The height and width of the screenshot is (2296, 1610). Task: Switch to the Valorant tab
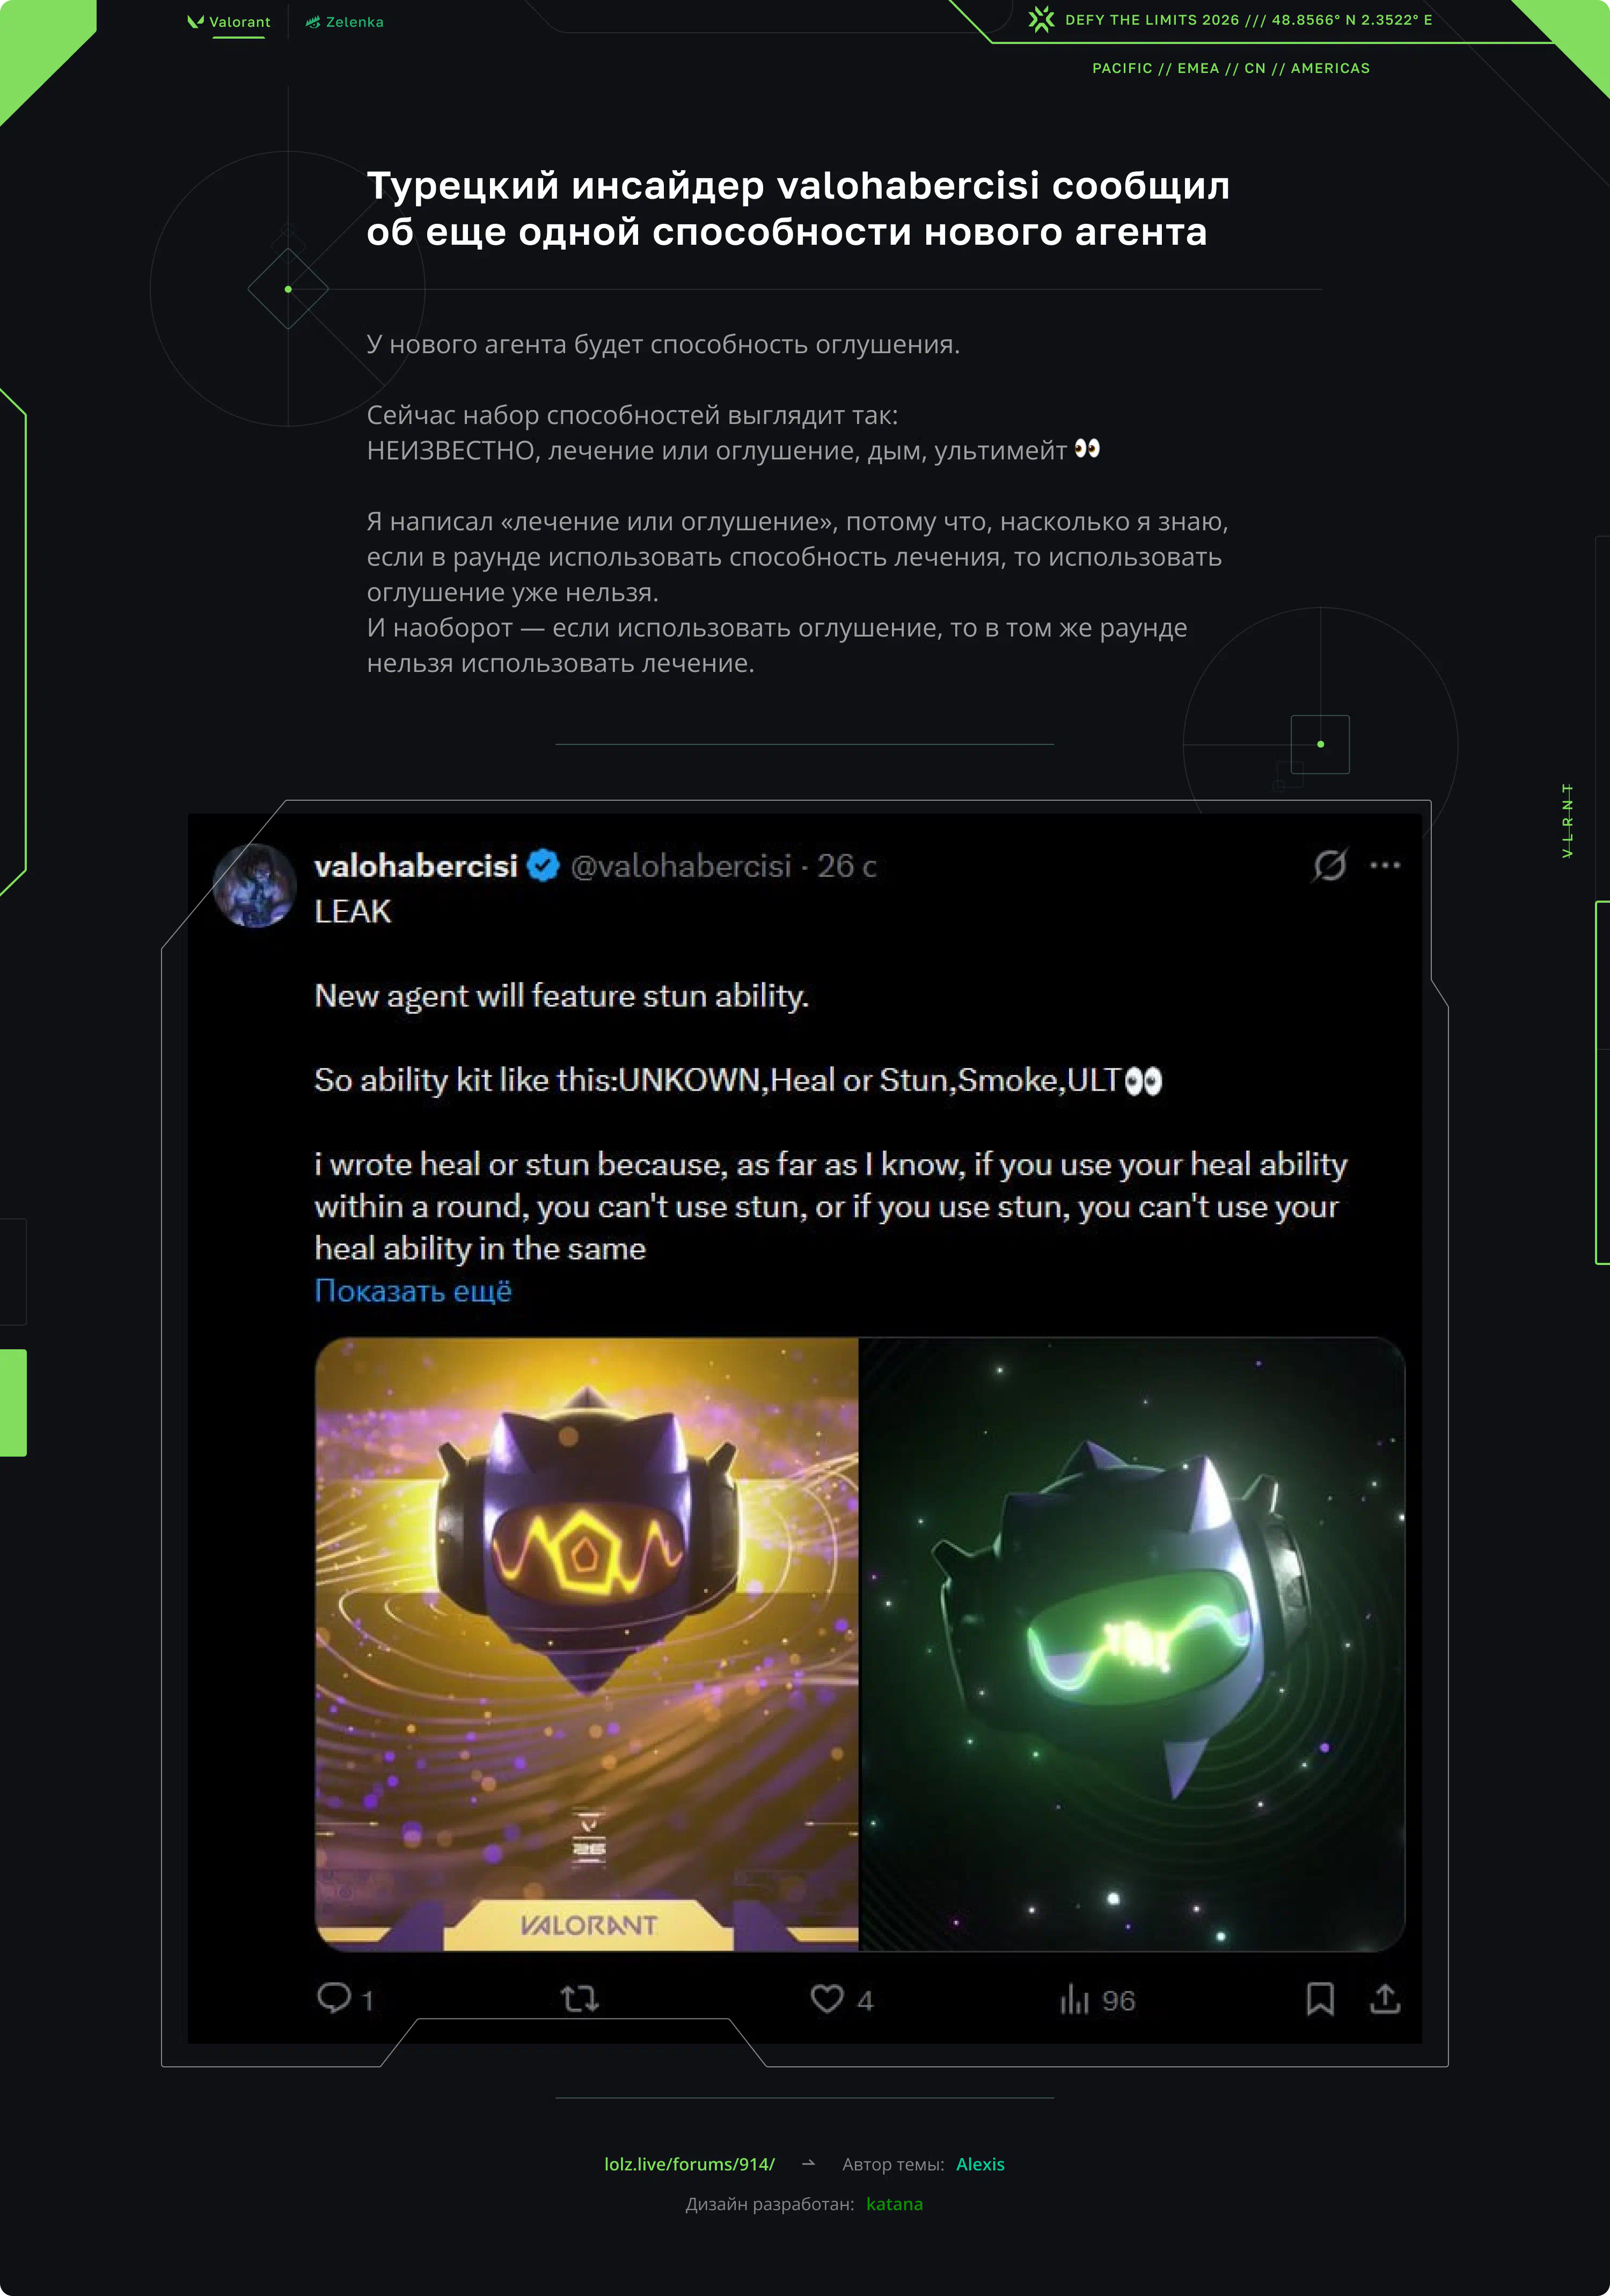click(x=229, y=22)
